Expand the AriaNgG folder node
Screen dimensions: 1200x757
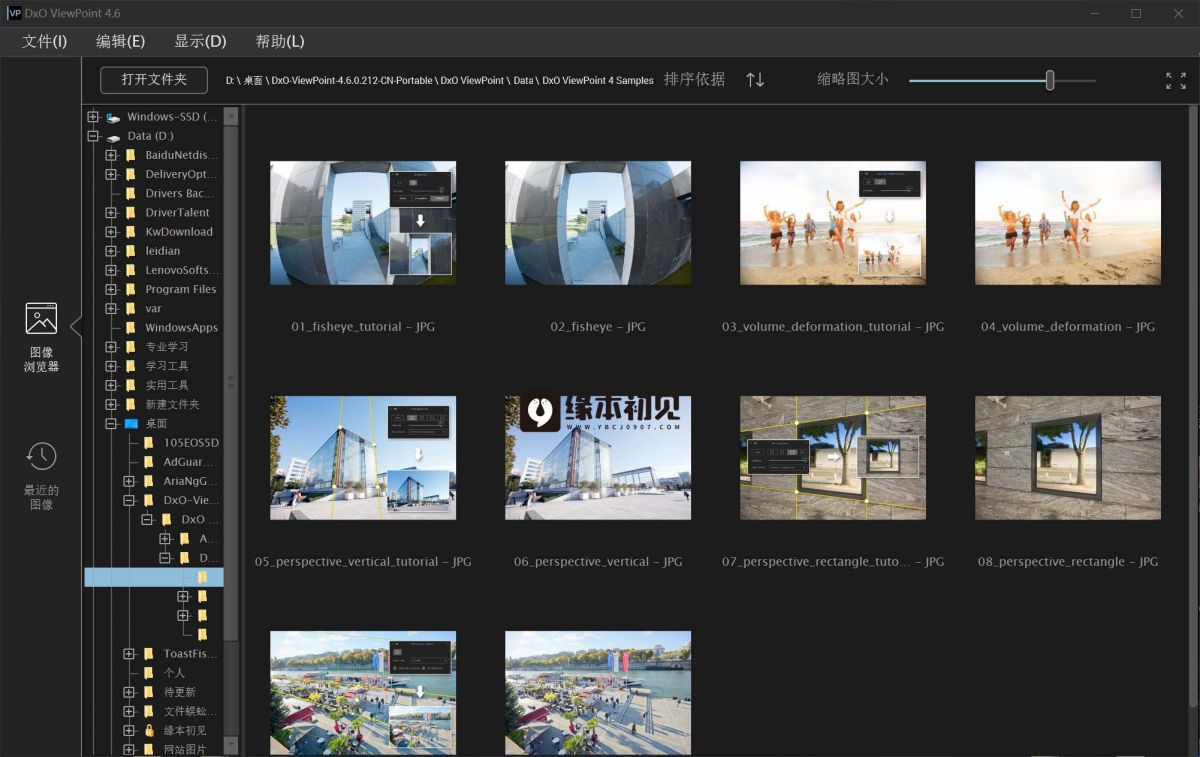click(x=129, y=481)
